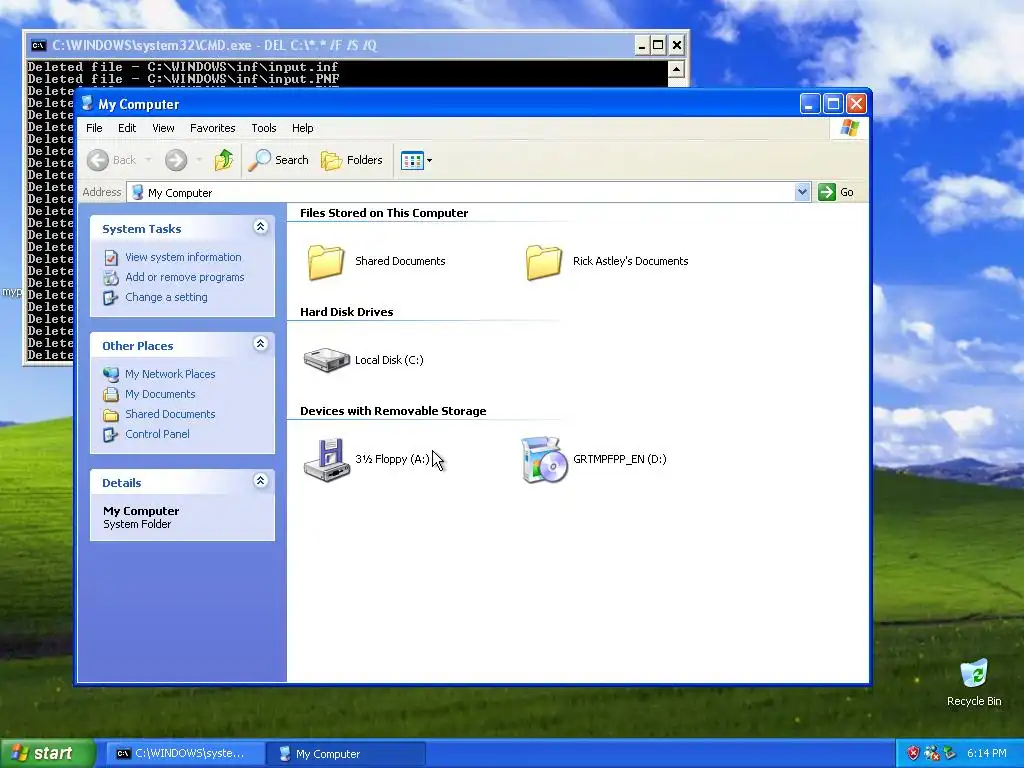Click the CMD window title bar icon

pyautogui.click(x=39, y=45)
